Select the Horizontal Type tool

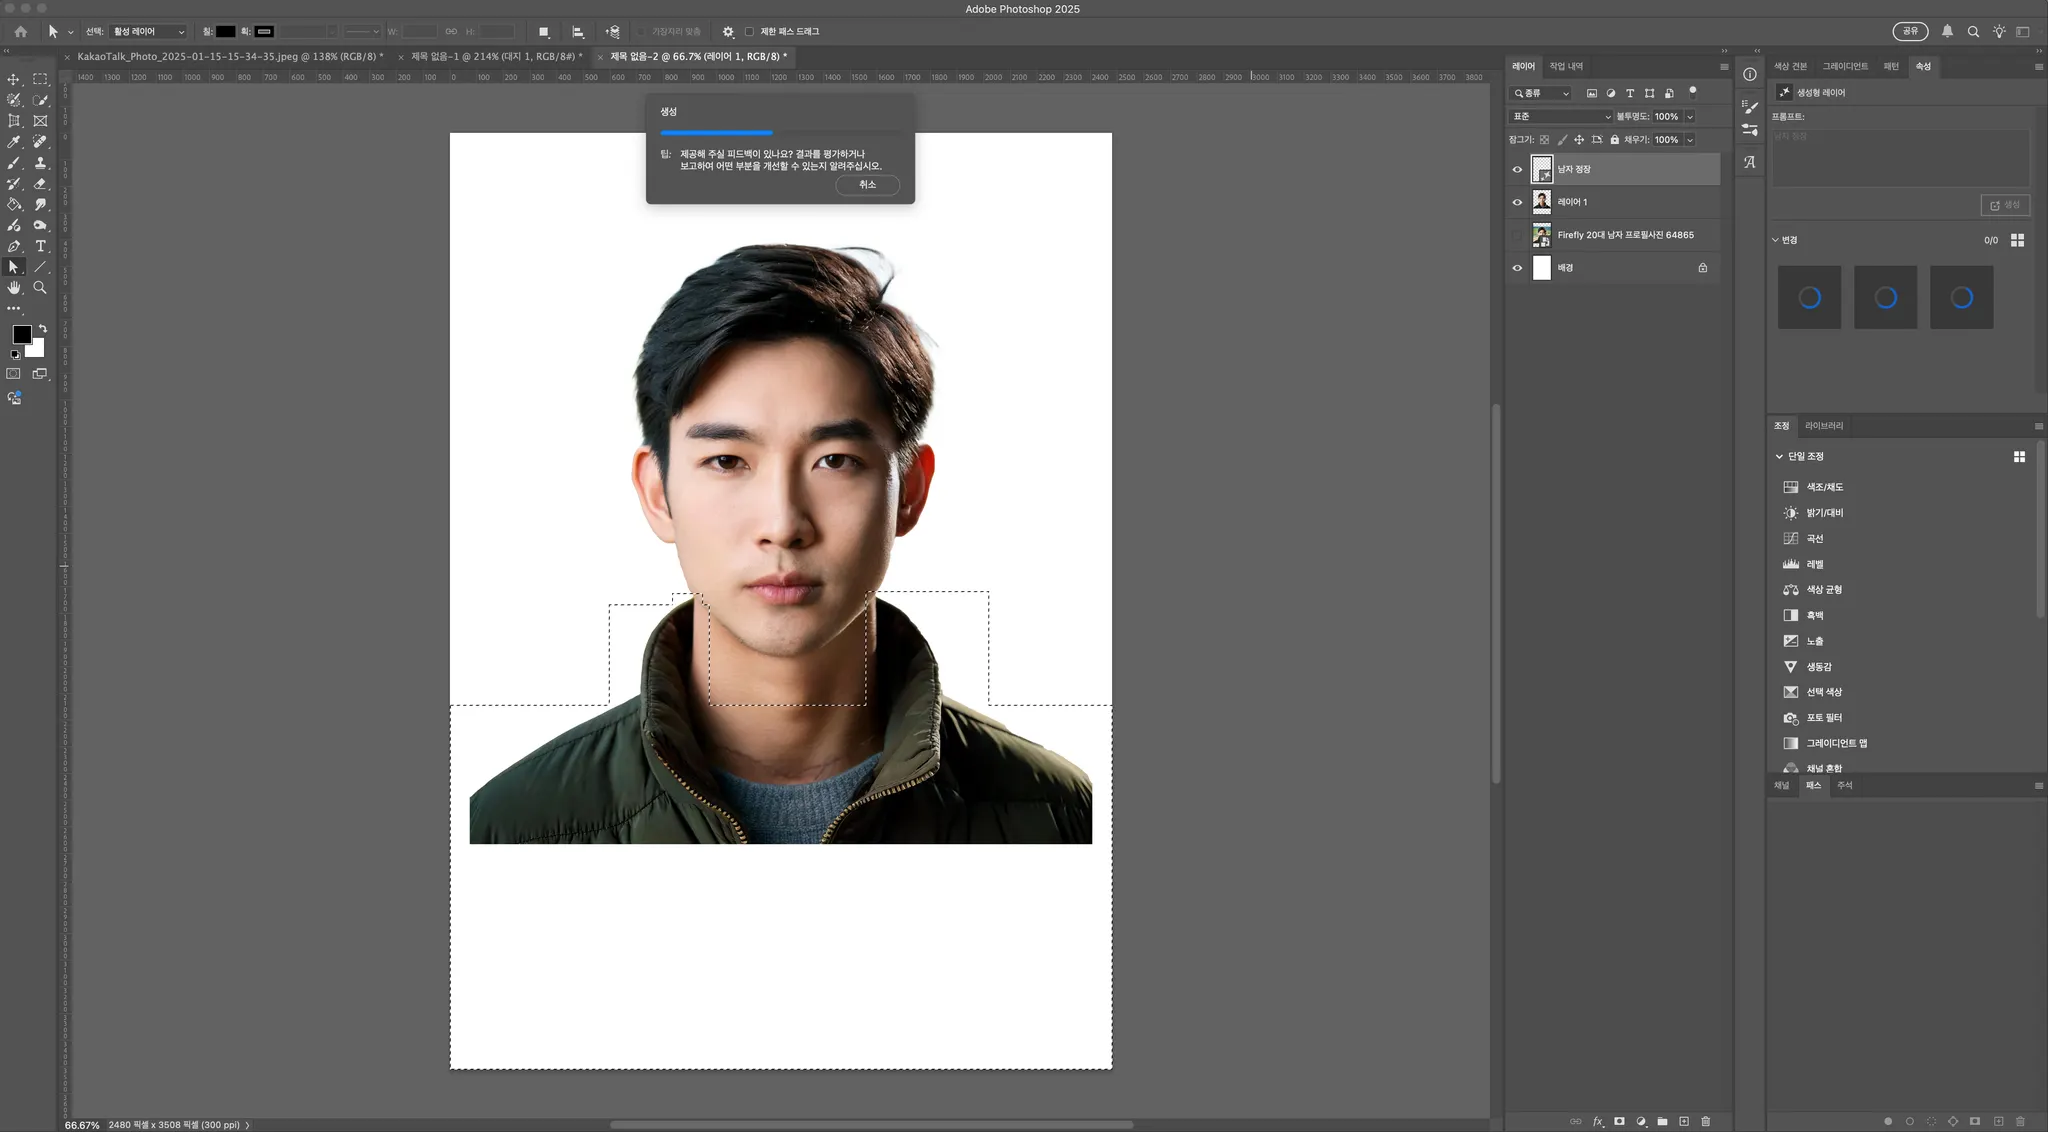click(x=40, y=246)
